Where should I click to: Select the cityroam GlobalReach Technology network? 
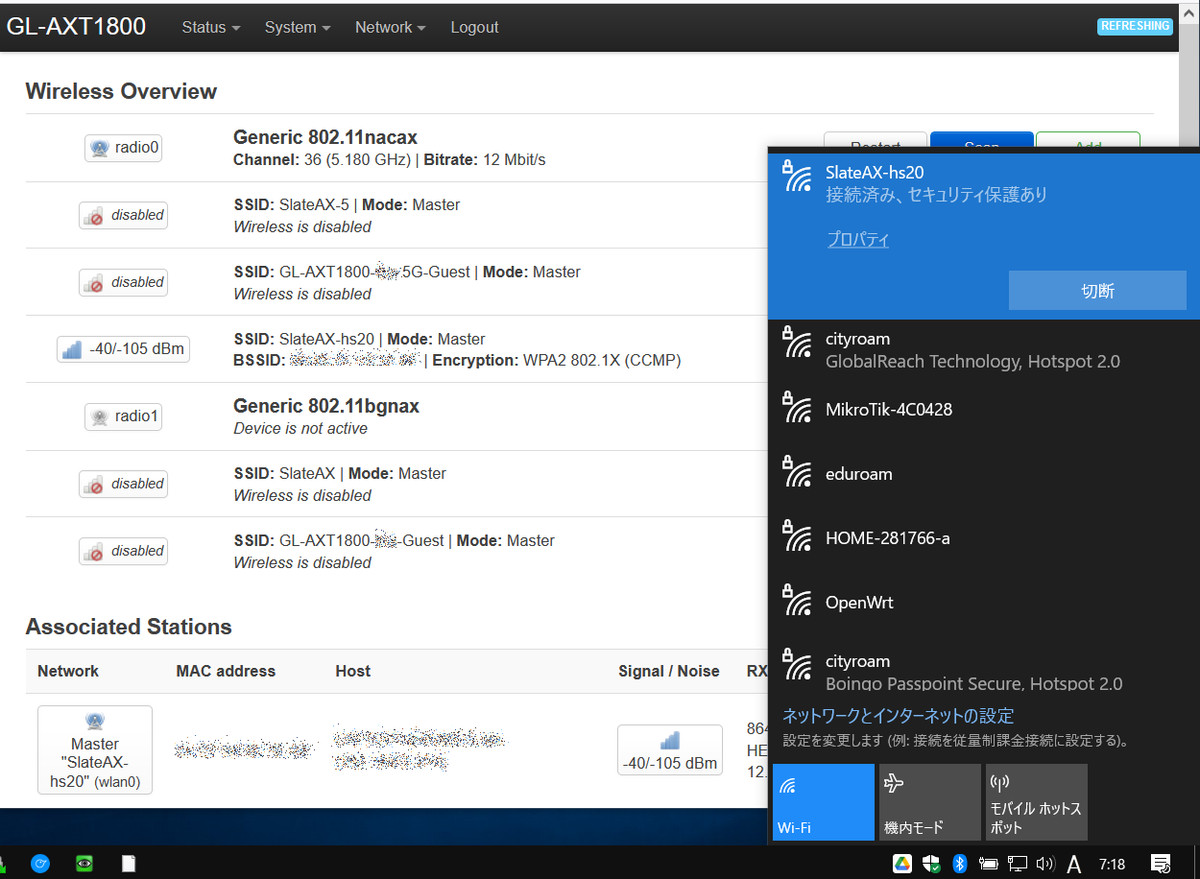pyautogui.click(x=984, y=350)
